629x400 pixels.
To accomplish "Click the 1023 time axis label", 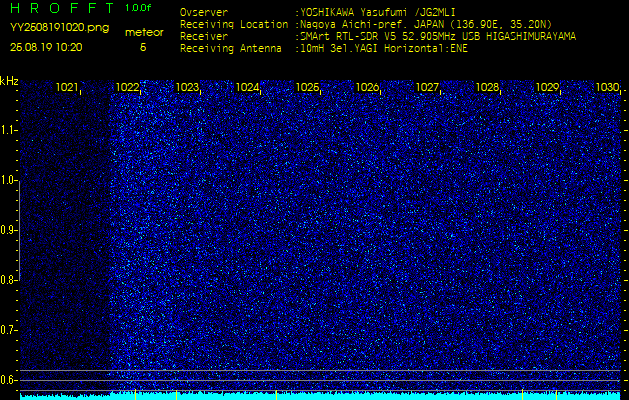I will (x=187, y=87).
